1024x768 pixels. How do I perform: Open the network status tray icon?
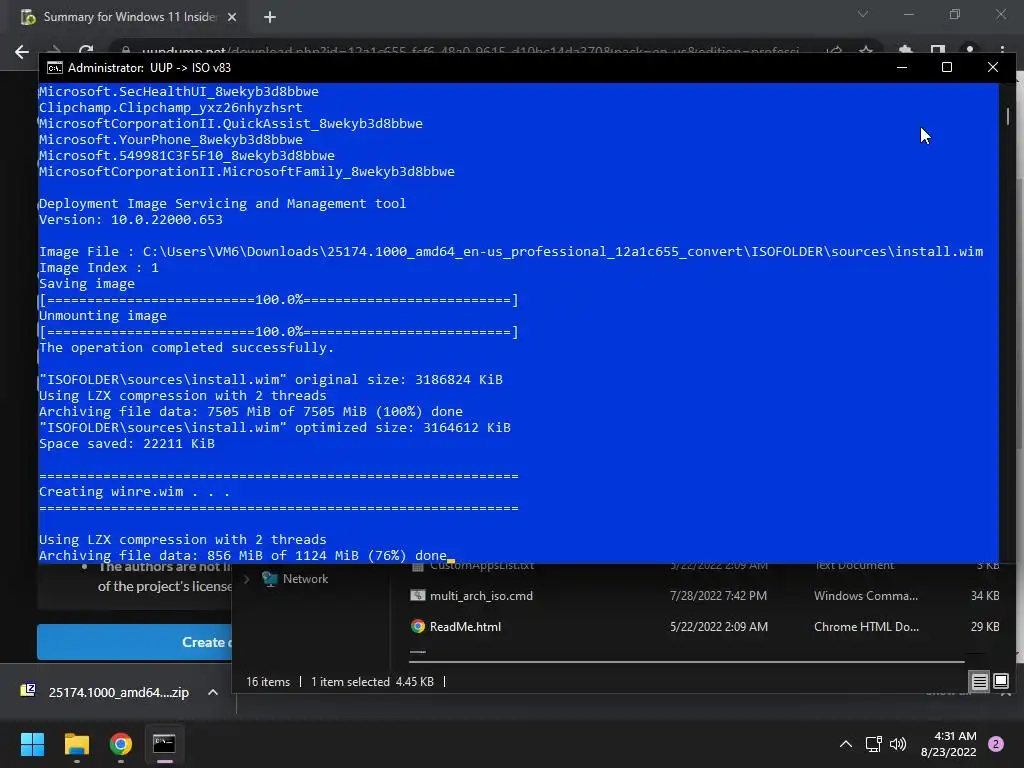(x=873, y=744)
